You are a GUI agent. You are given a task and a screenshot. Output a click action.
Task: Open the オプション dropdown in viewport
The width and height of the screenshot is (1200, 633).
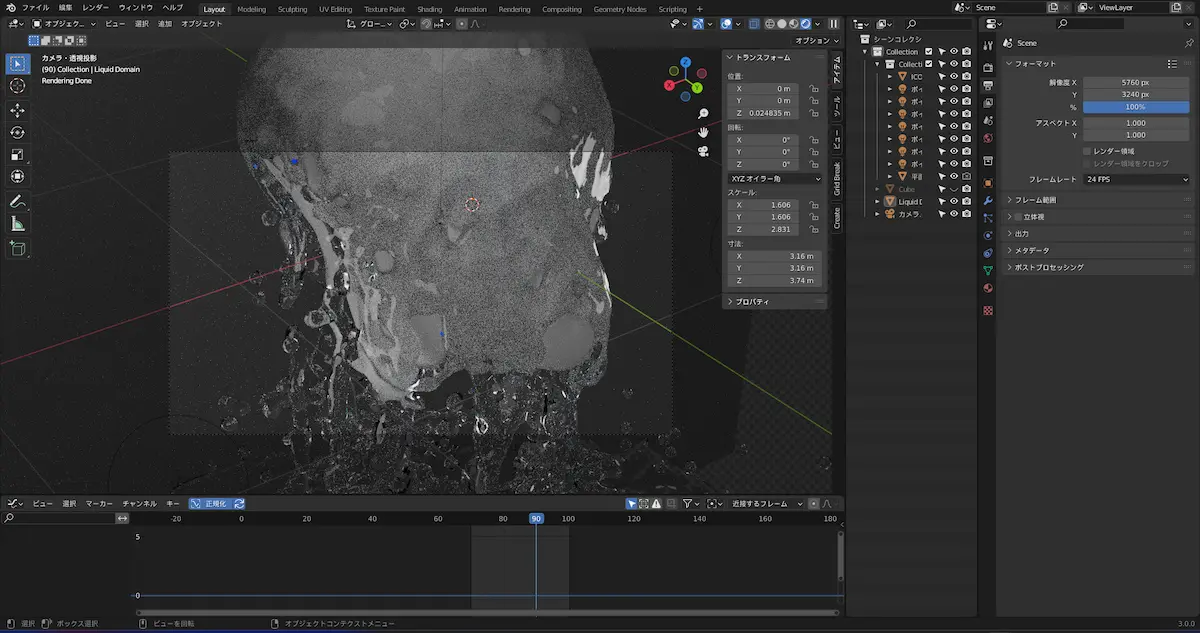[x=815, y=41]
